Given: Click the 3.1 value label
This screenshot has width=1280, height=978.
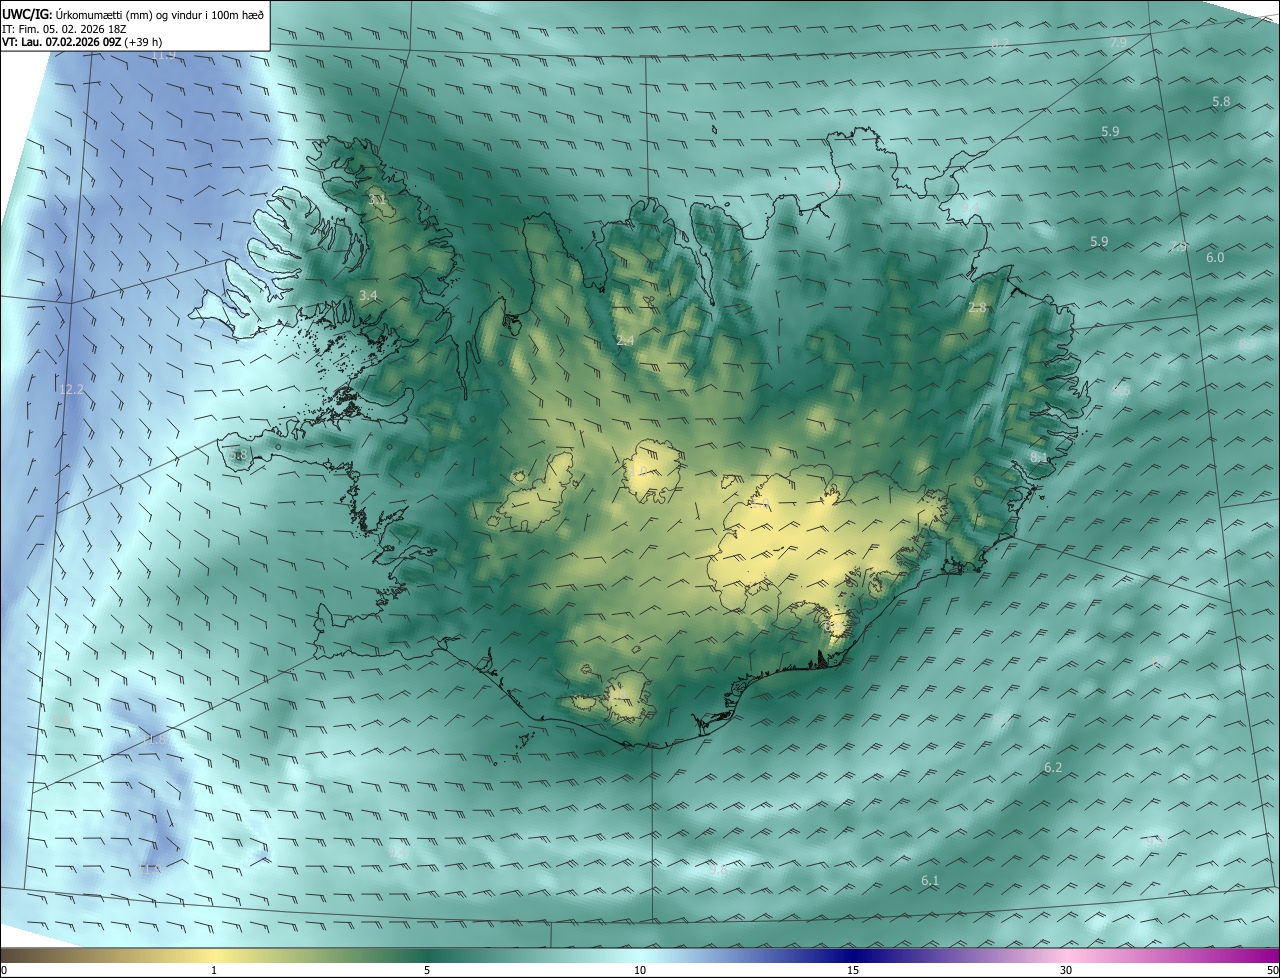Looking at the screenshot, I should coord(377,201).
